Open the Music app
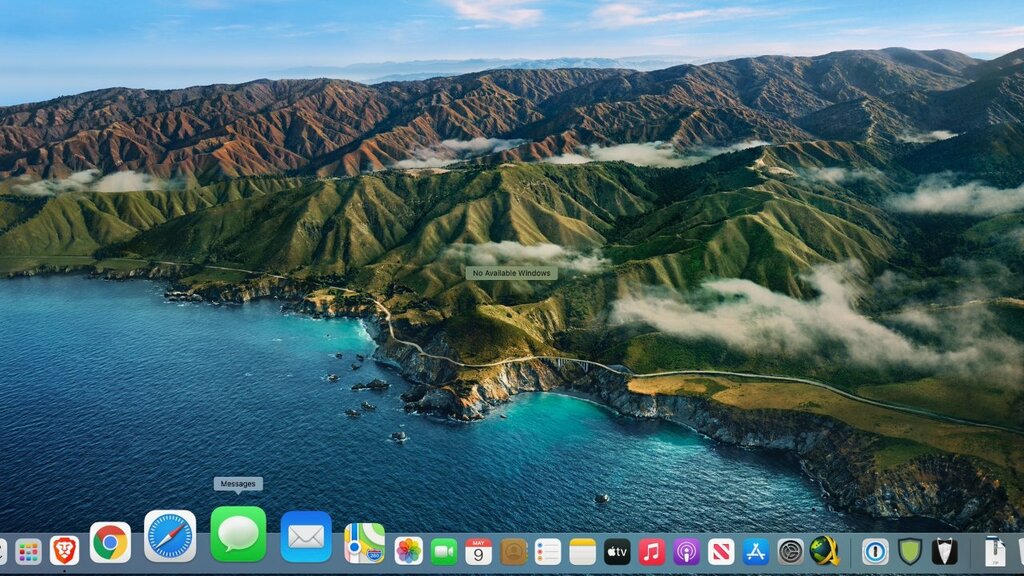 tap(652, 551)
